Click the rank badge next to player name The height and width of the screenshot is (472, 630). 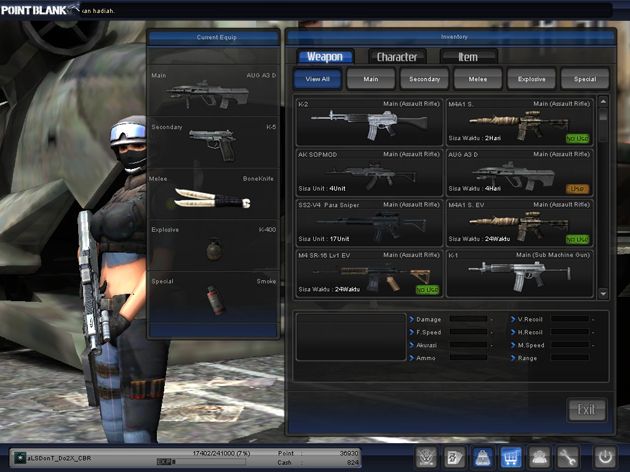pos(18,458)
